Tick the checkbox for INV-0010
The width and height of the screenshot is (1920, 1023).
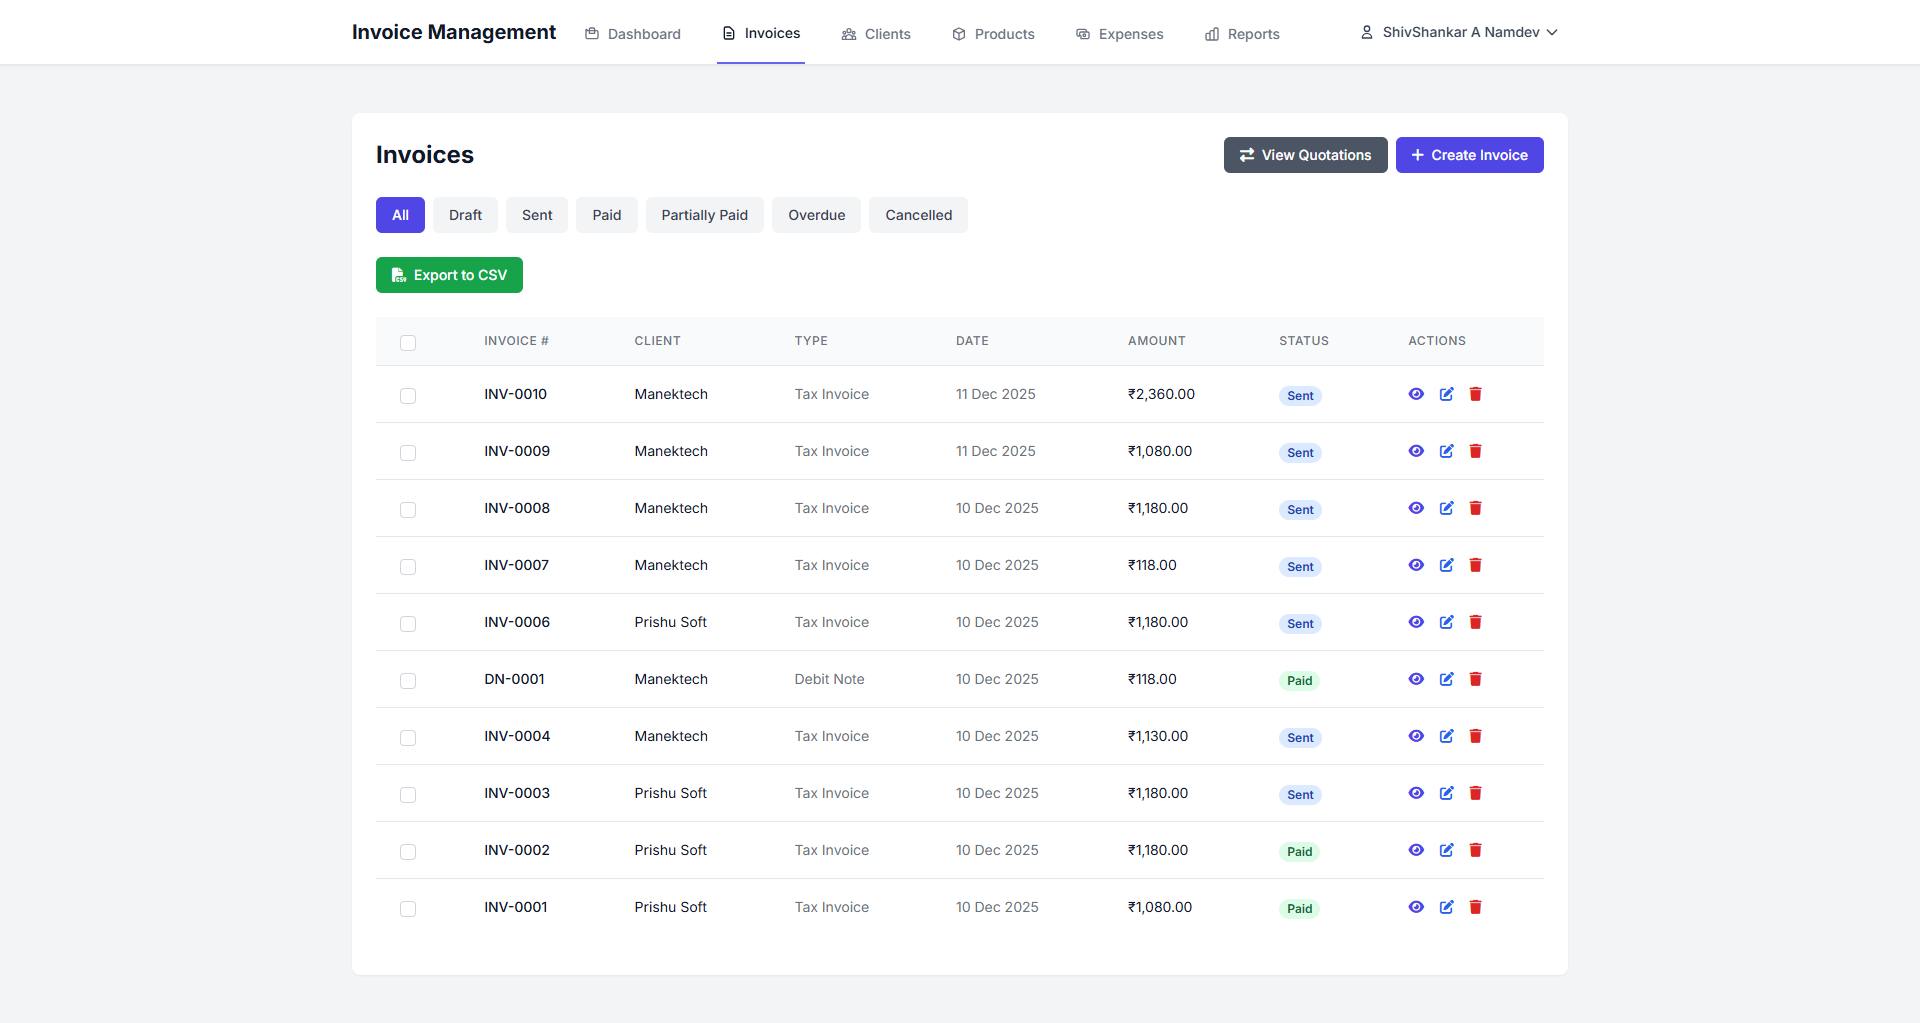coord(408,396)
